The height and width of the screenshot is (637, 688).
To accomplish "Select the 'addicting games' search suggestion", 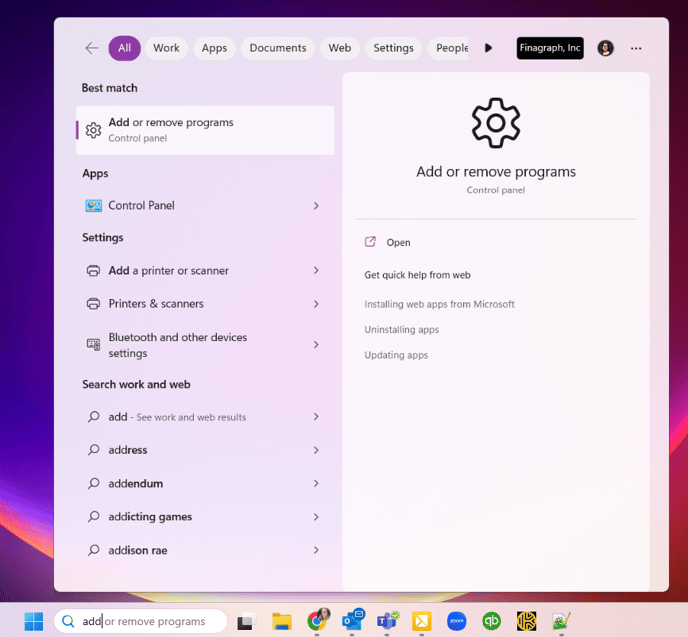I will [205, 517].
